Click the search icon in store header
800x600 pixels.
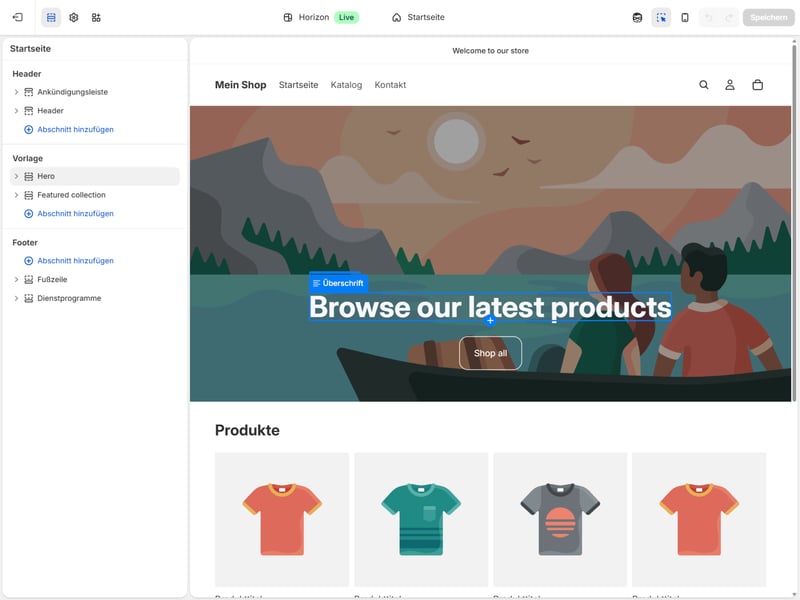[x=704, y=85]
